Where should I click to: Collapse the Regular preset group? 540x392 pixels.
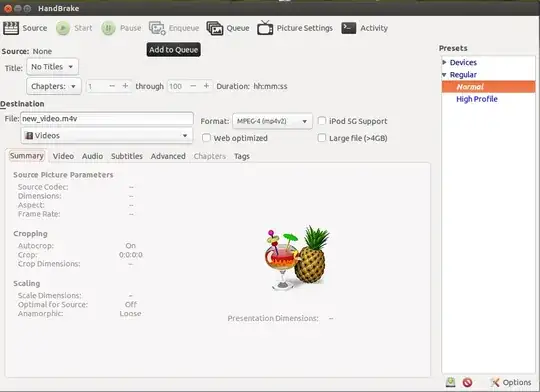444,75
